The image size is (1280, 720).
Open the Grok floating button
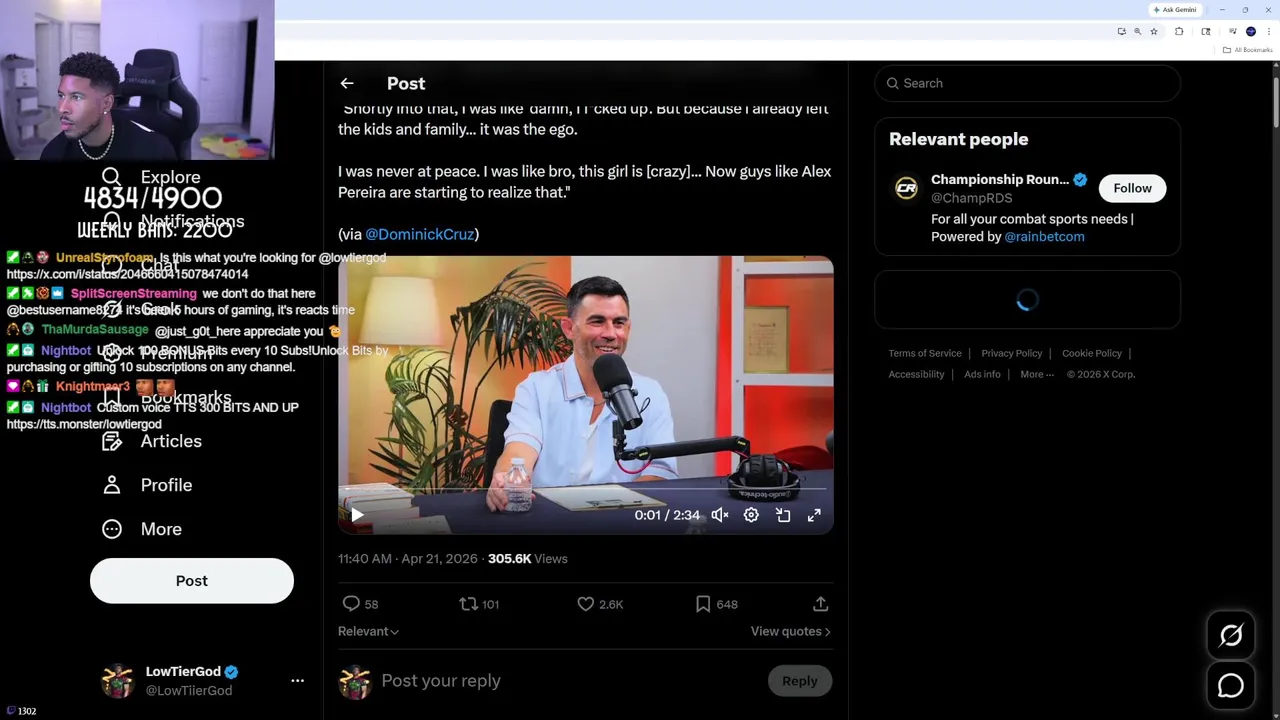[x=1231, y=636]
